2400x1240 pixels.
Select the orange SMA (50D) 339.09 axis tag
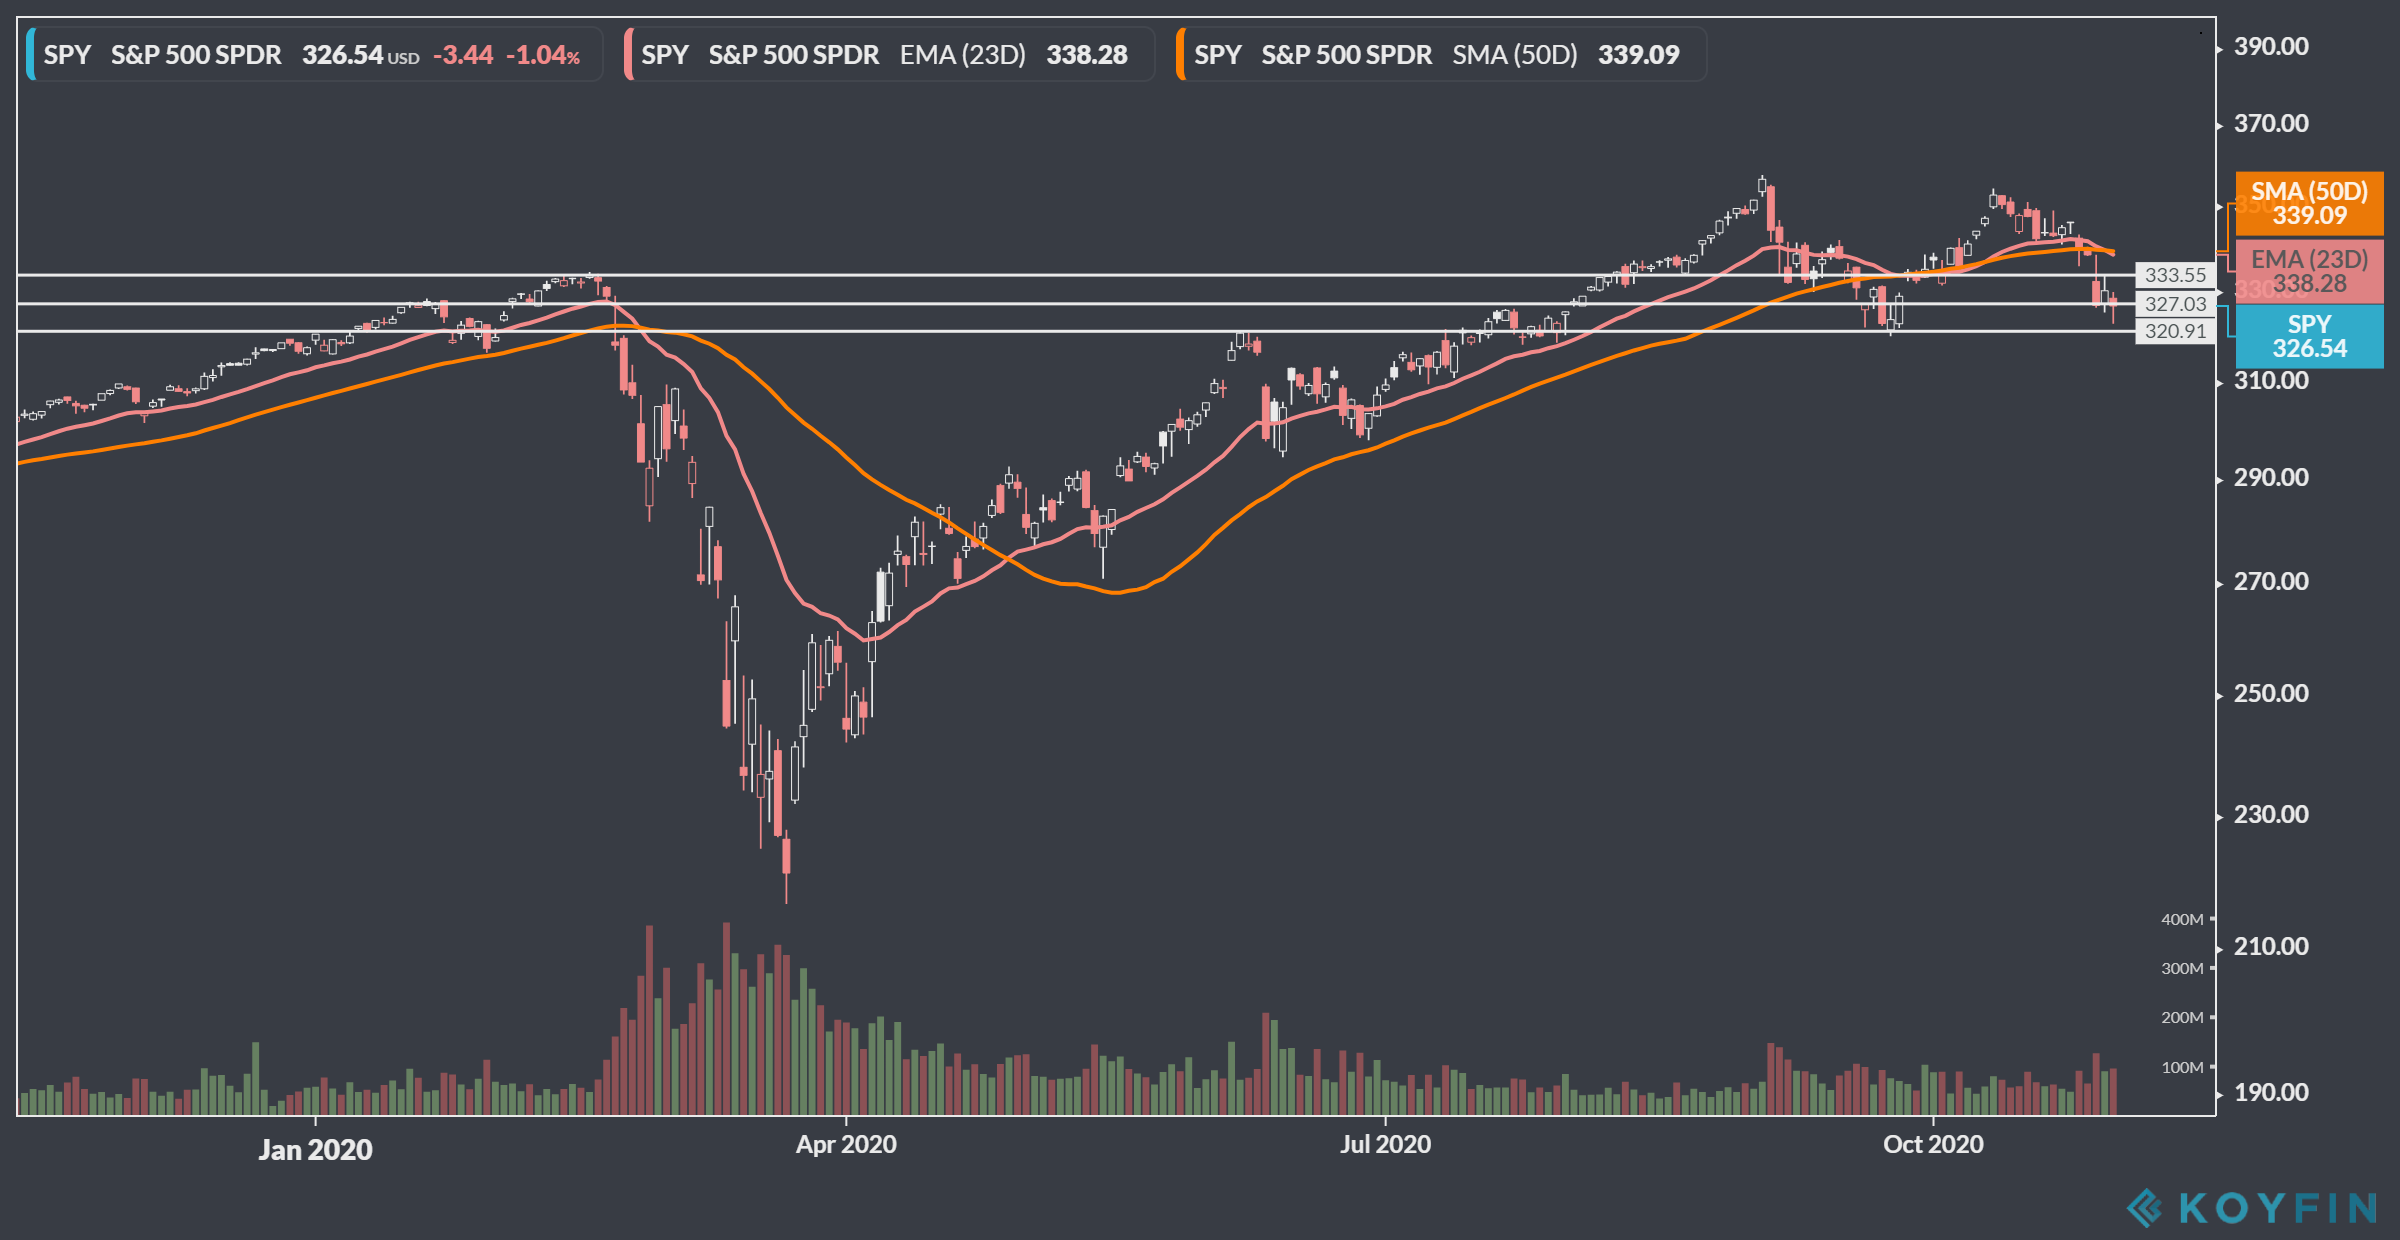(2309, 204)
